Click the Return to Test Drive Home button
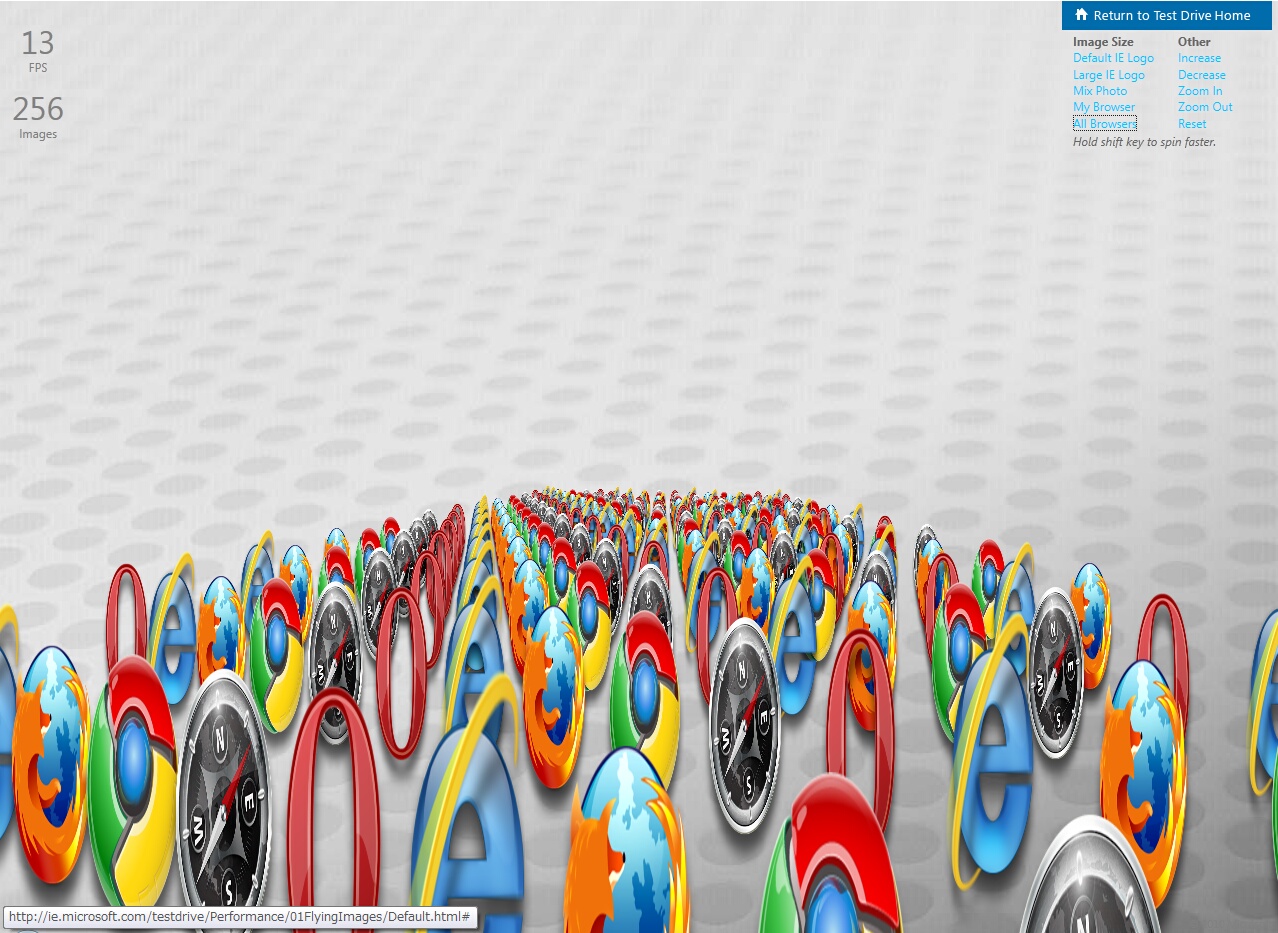1278x933 pixels. (x=1166, y=15)
